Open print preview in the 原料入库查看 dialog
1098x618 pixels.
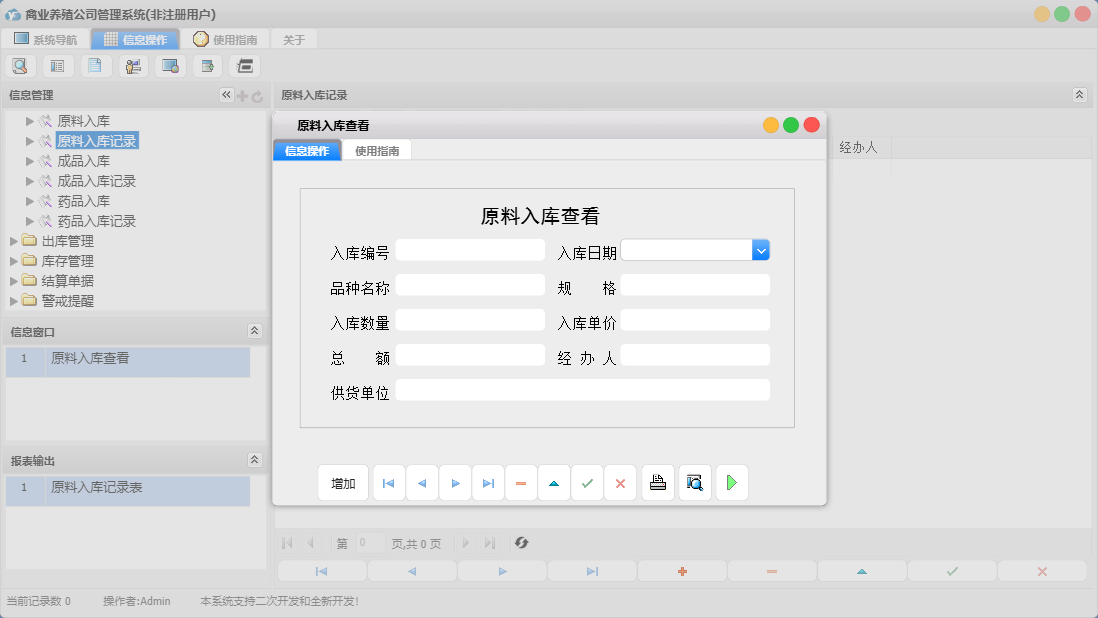coord(694,482)
